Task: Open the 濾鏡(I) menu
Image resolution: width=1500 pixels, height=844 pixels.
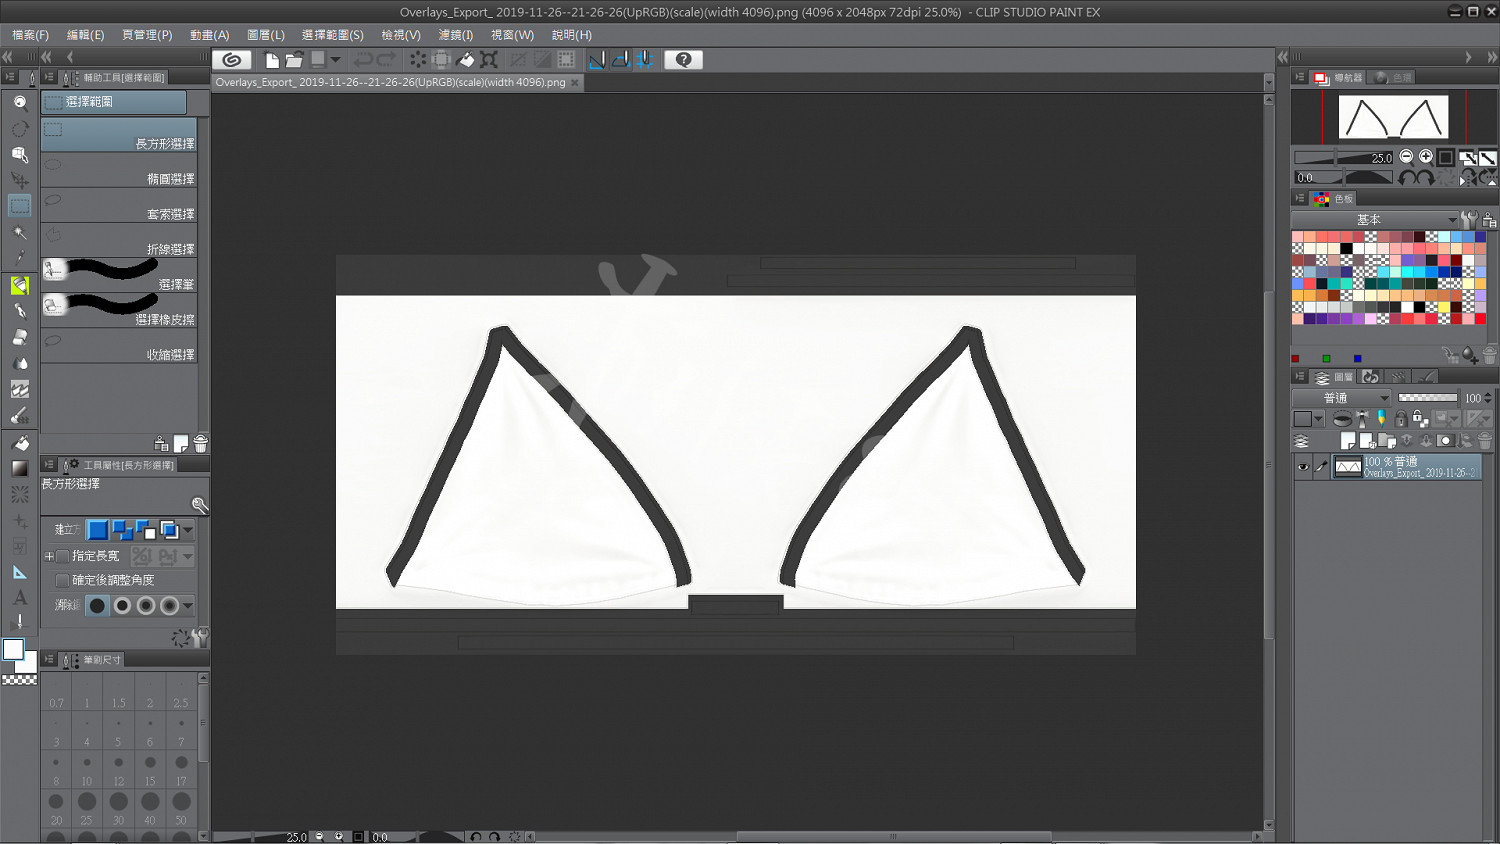Action: [x=455, y=35]
